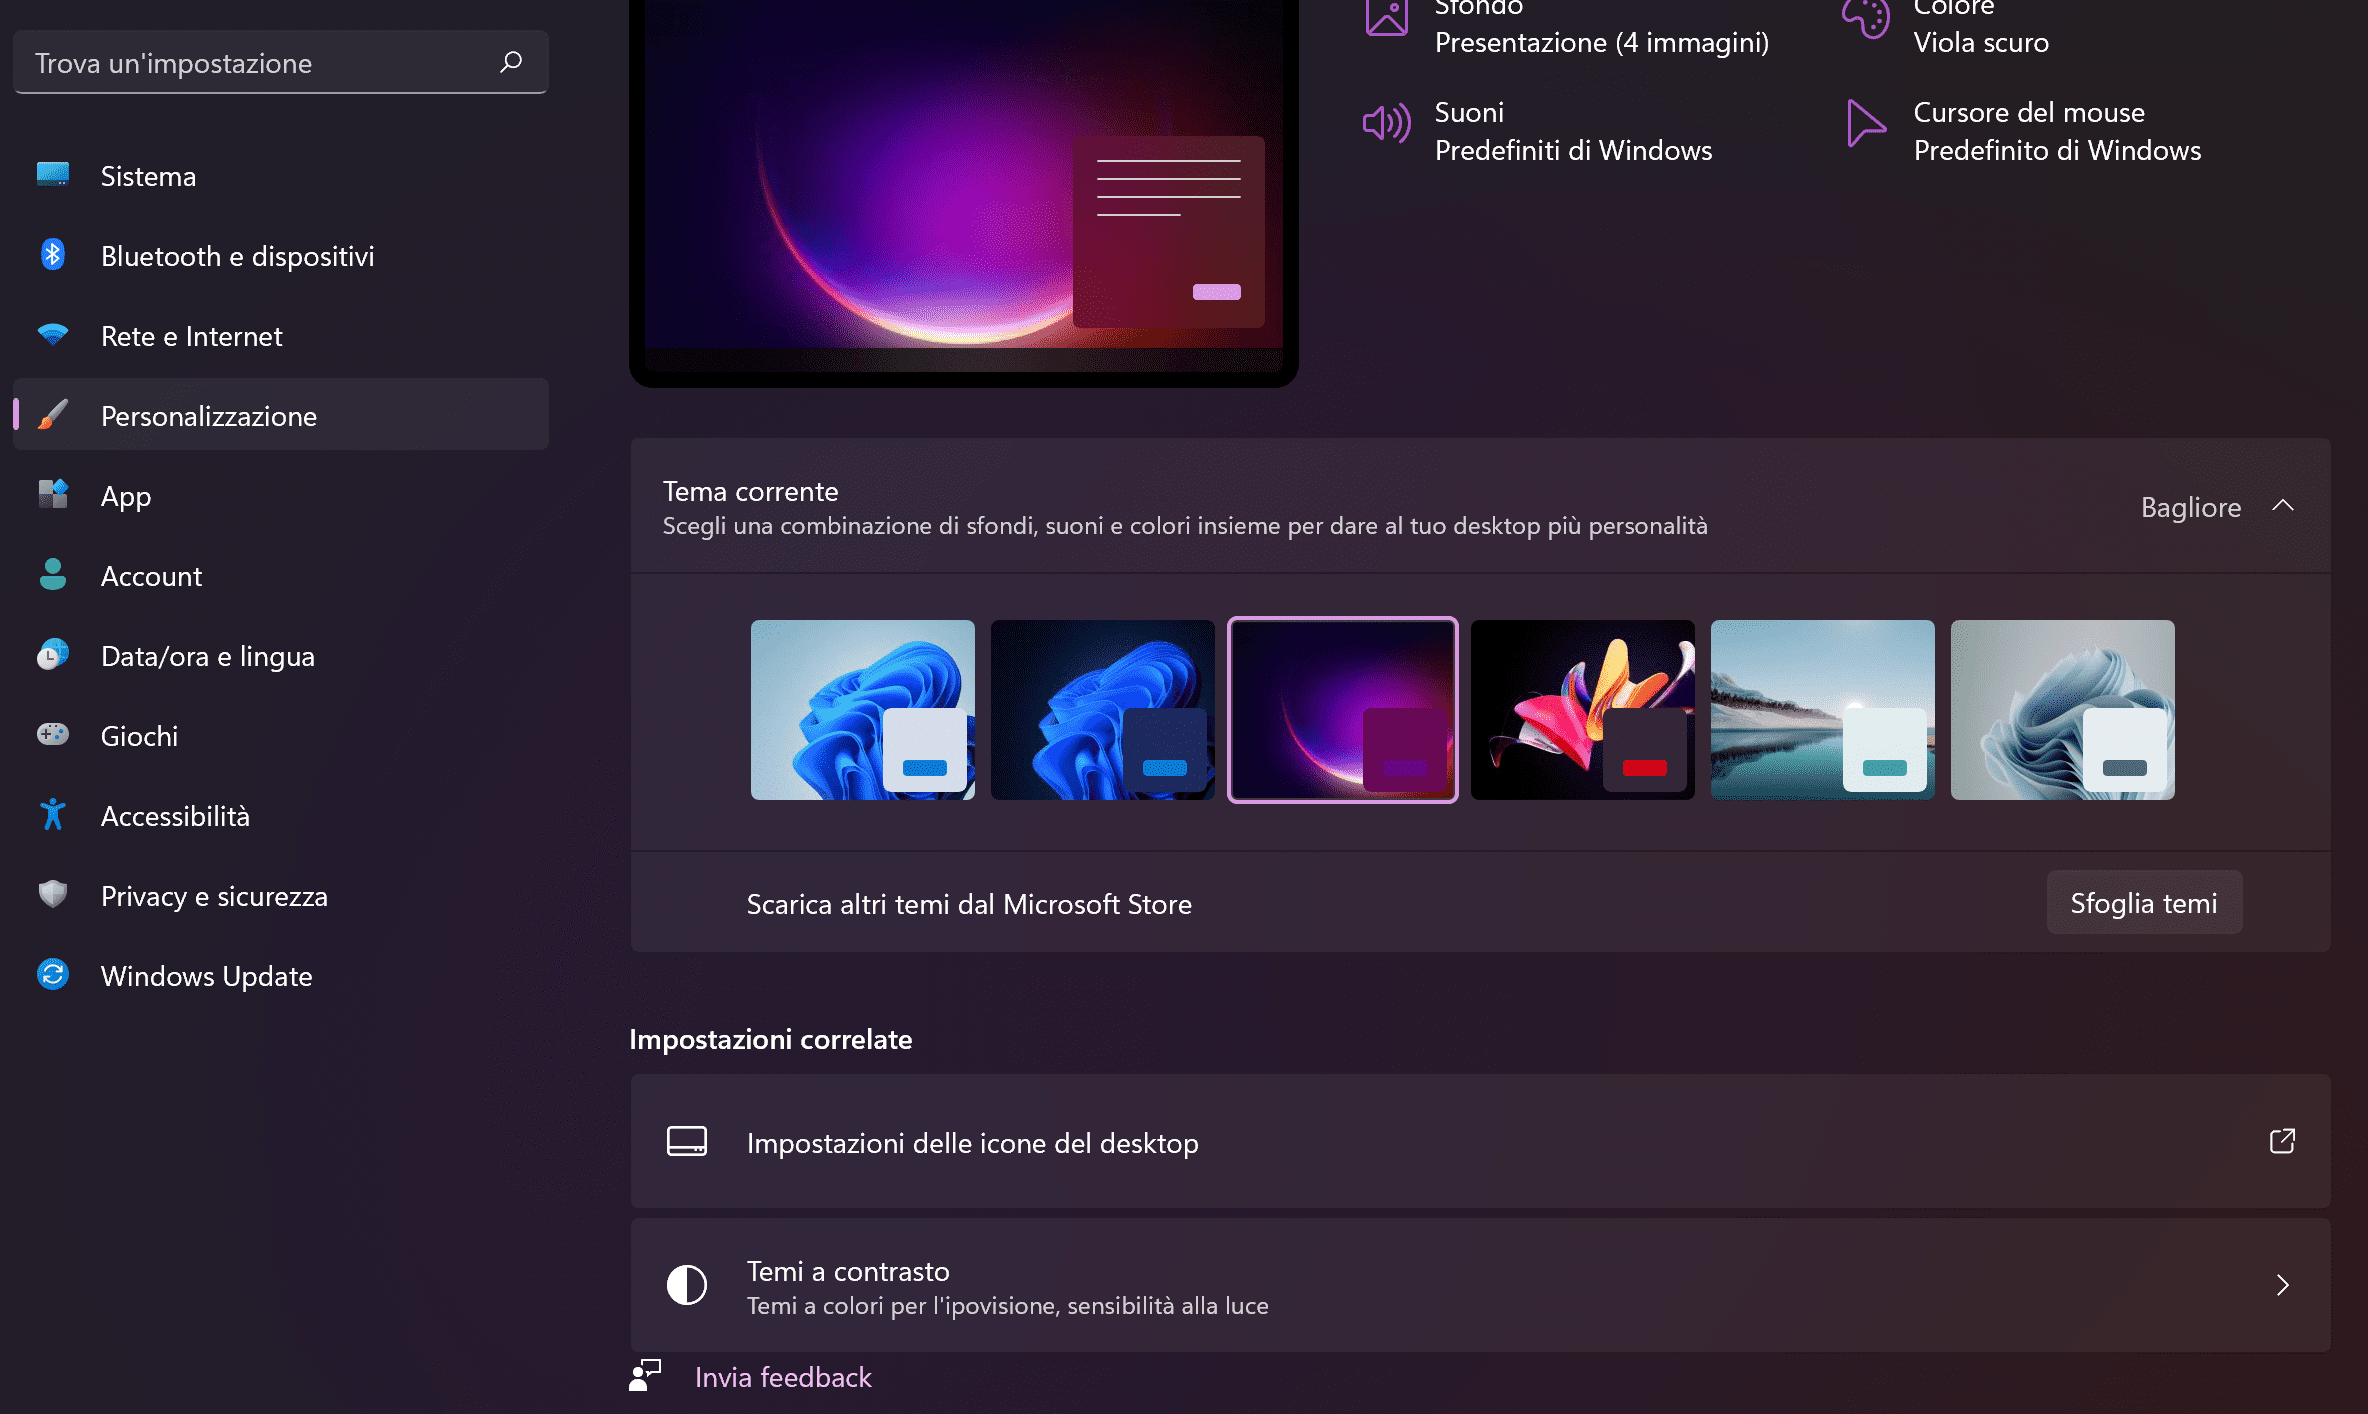Select the light blue Windows bloom theme
The width and height of the screenshot is (2368, 1414).
[863, 710]
